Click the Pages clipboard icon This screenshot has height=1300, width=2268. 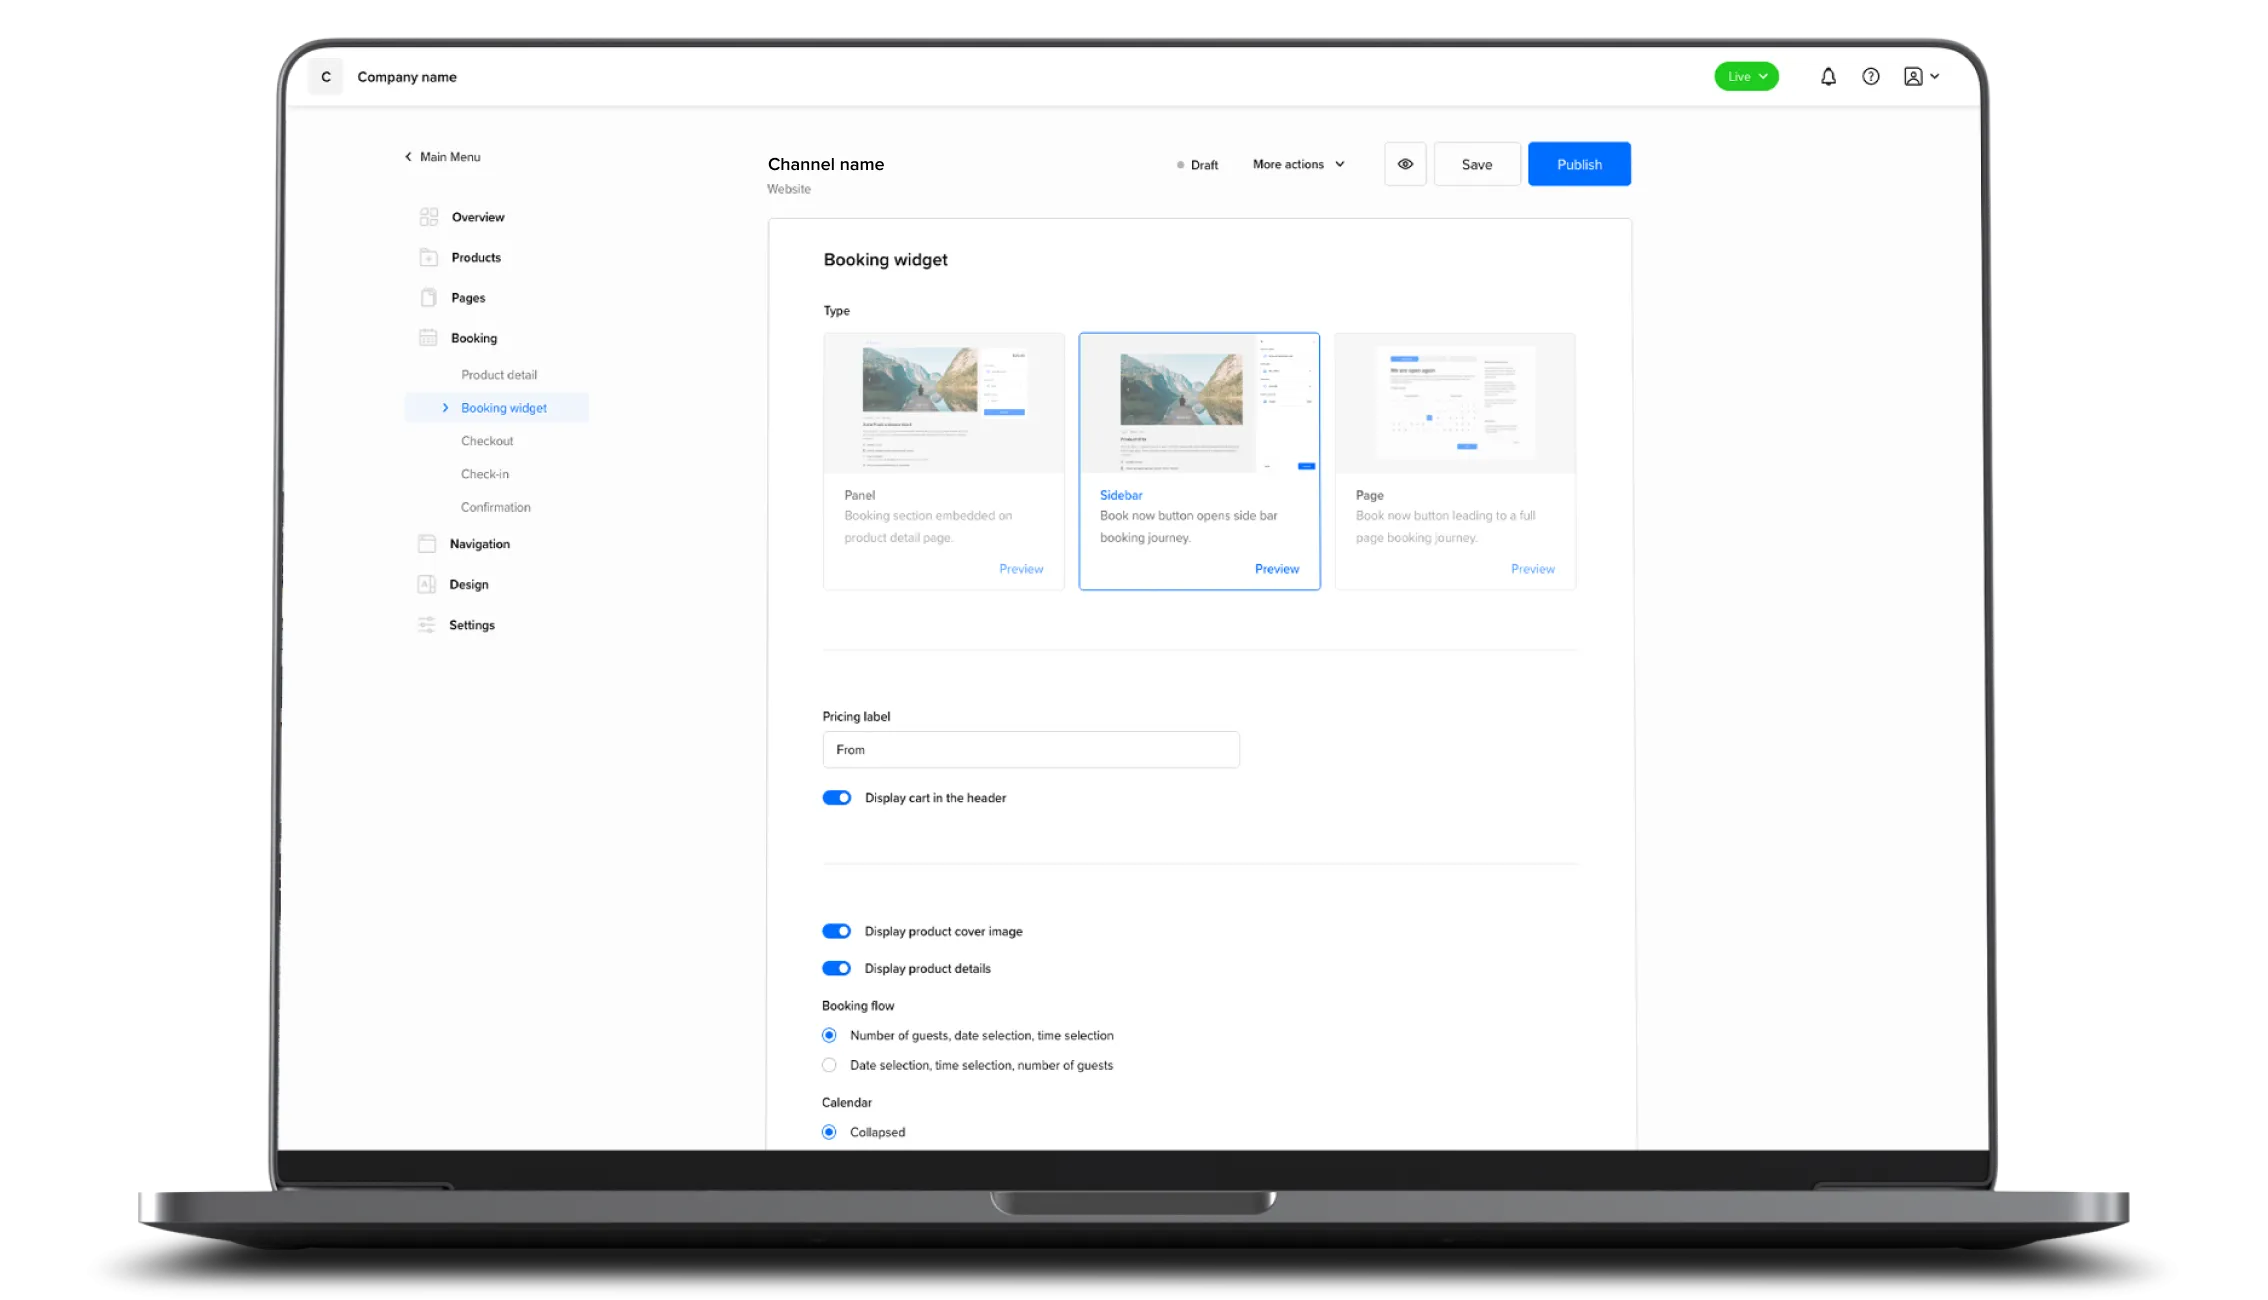coord(429,298)
